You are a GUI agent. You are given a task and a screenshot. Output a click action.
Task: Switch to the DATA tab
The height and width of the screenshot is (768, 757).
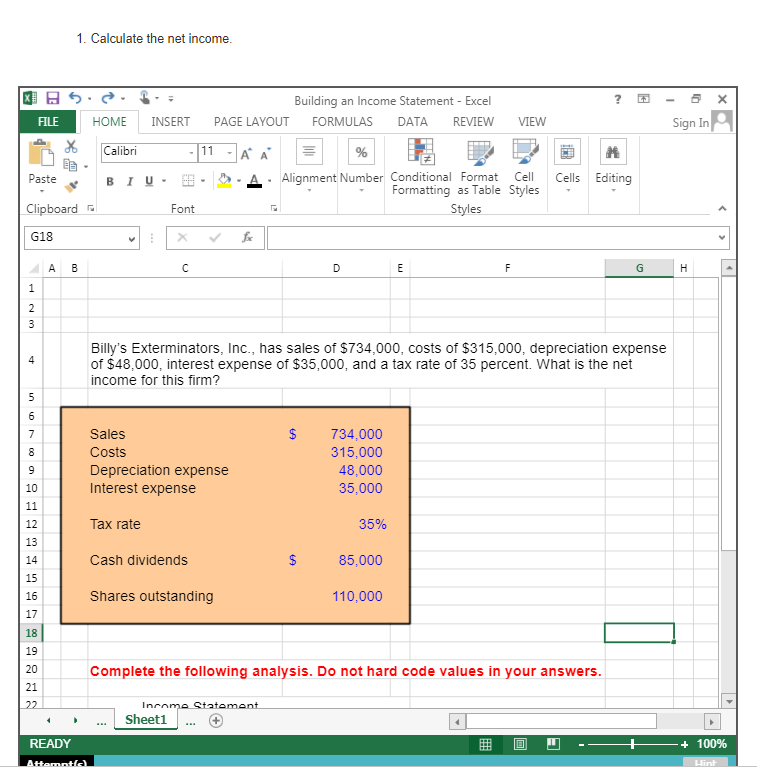pos(412,122)
